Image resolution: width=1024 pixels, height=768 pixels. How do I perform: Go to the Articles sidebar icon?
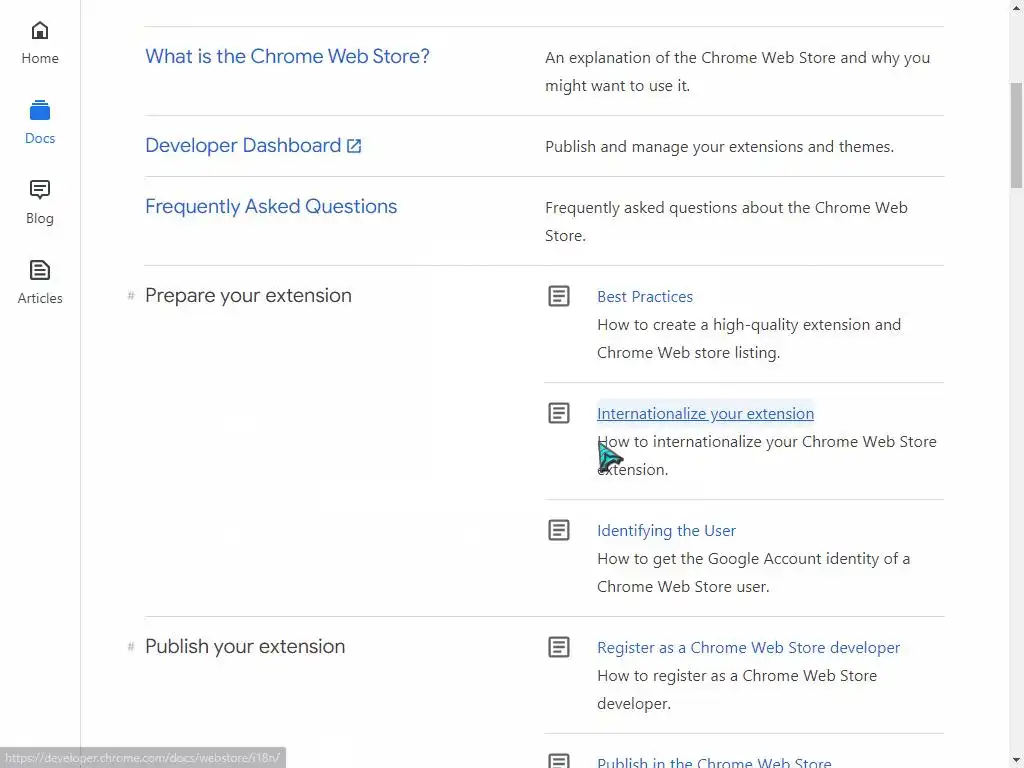[40, 270]
